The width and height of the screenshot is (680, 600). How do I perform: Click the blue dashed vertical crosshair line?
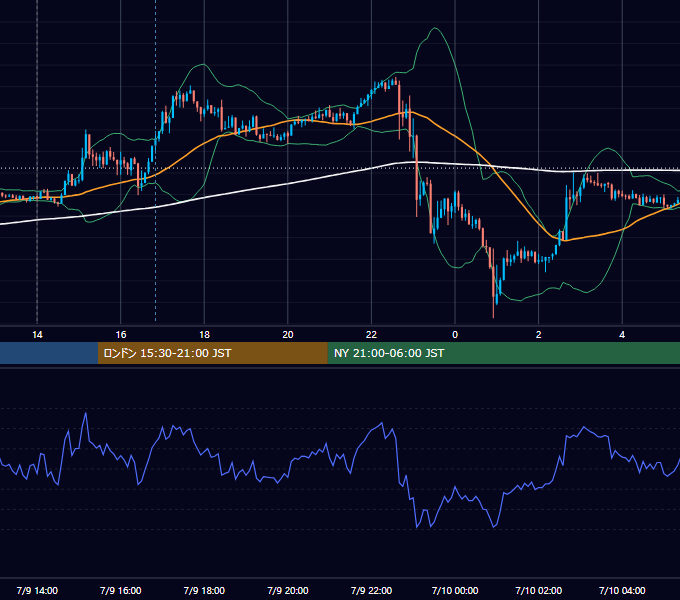tap(156, 160)
